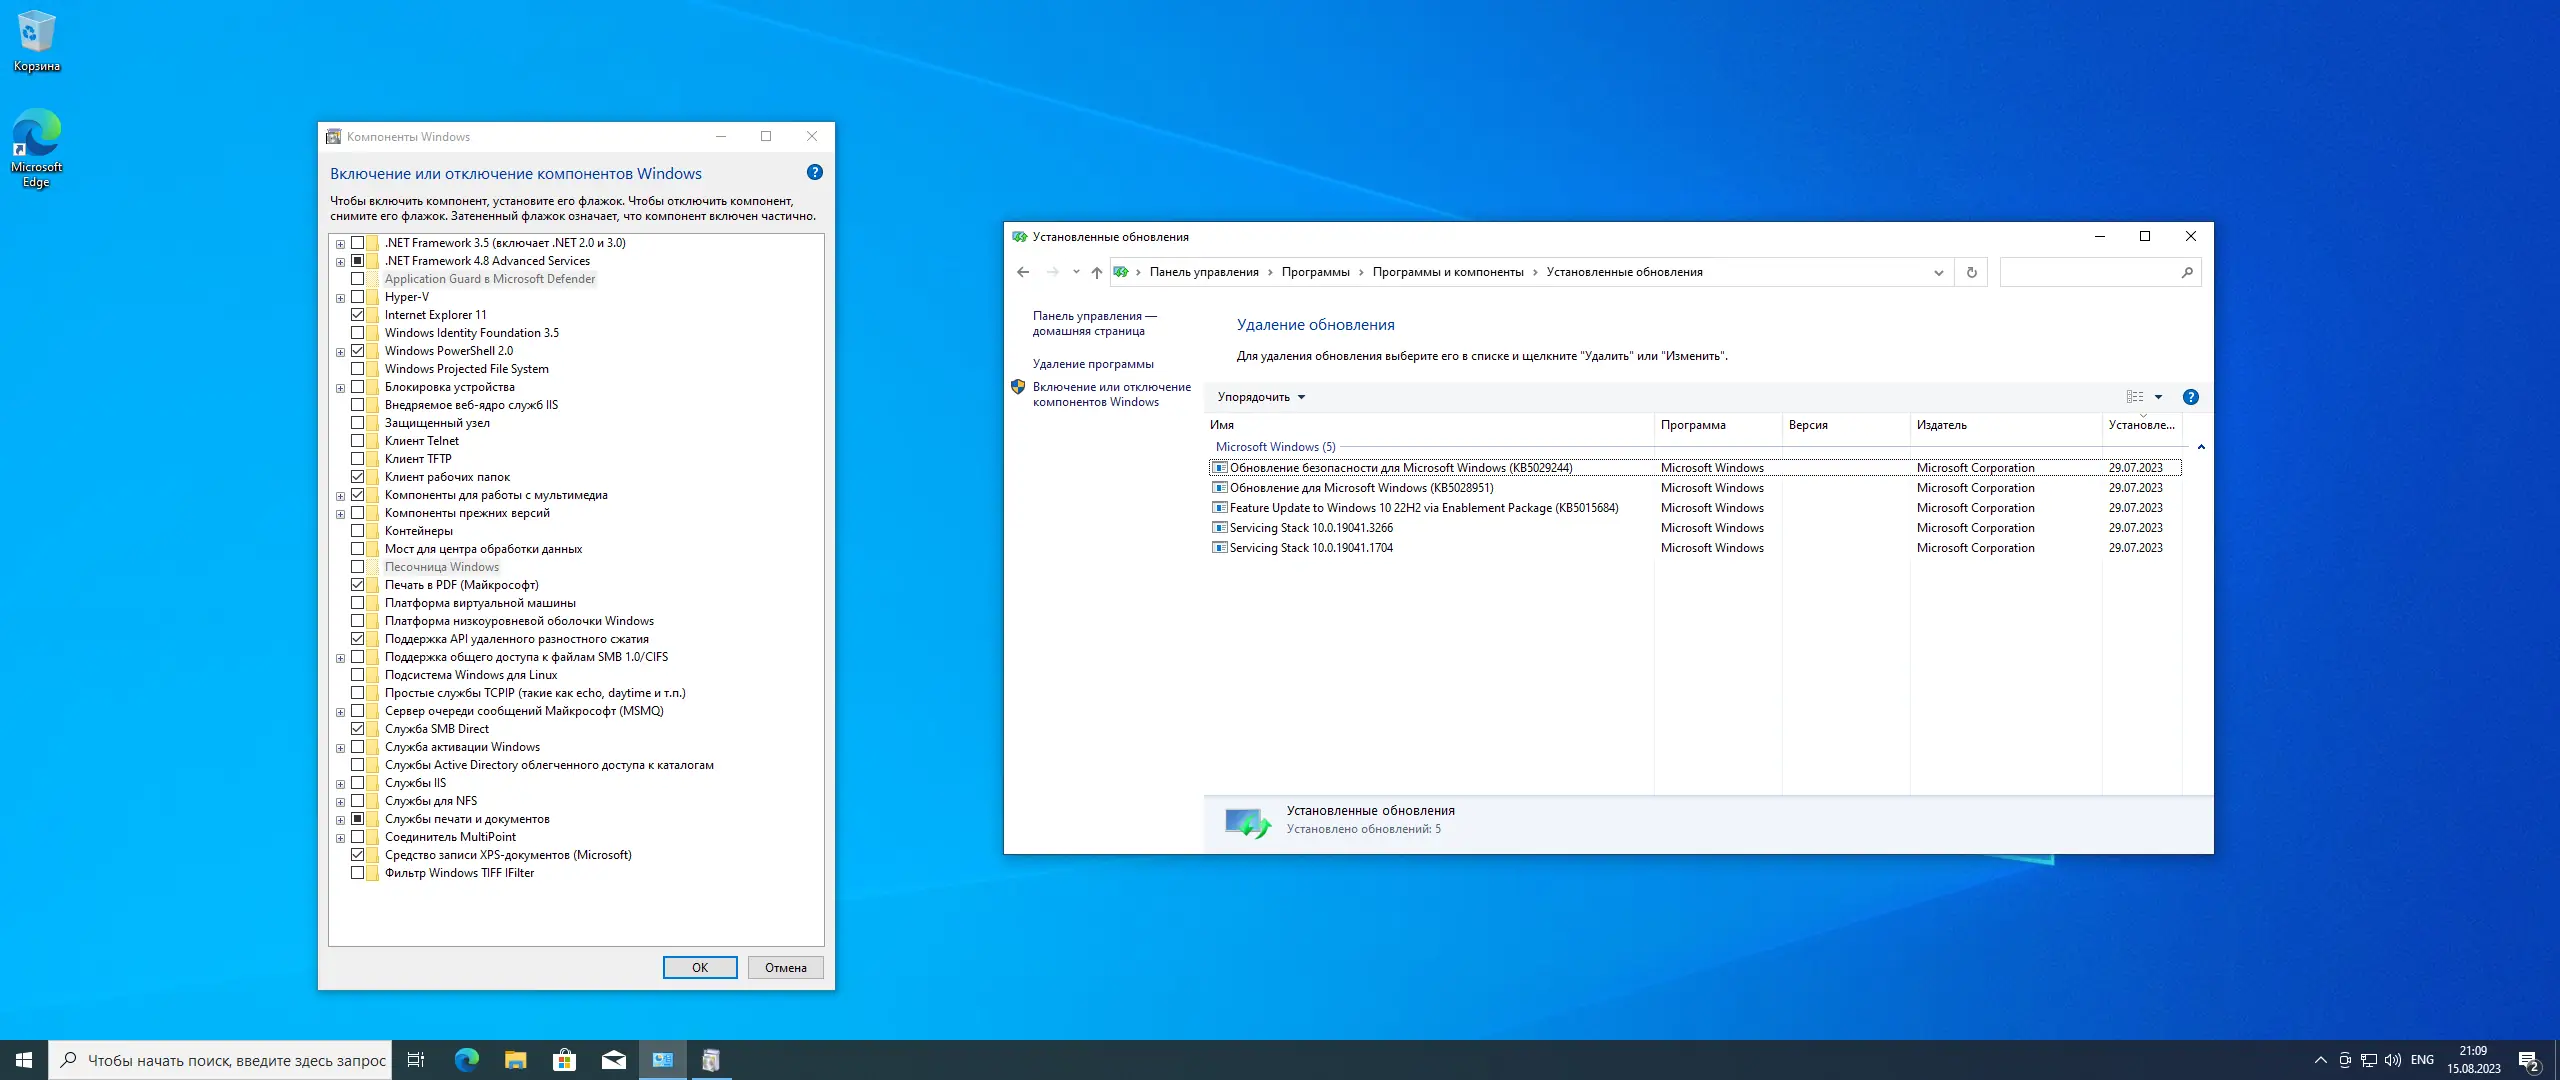Open File Explorer from the taskbar
Image resolution: width=2560 pixels, height=1080 pixels.
tap(515, 1060)
